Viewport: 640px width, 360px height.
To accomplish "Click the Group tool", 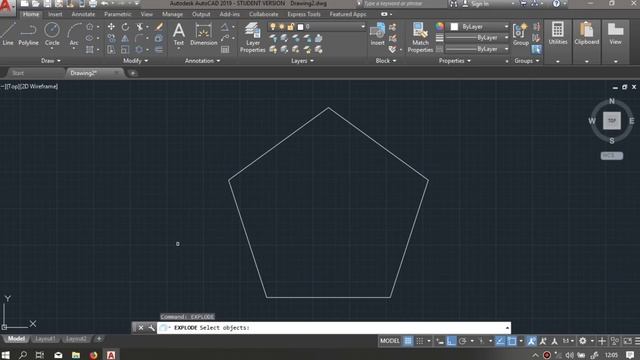I will [520, 34].
